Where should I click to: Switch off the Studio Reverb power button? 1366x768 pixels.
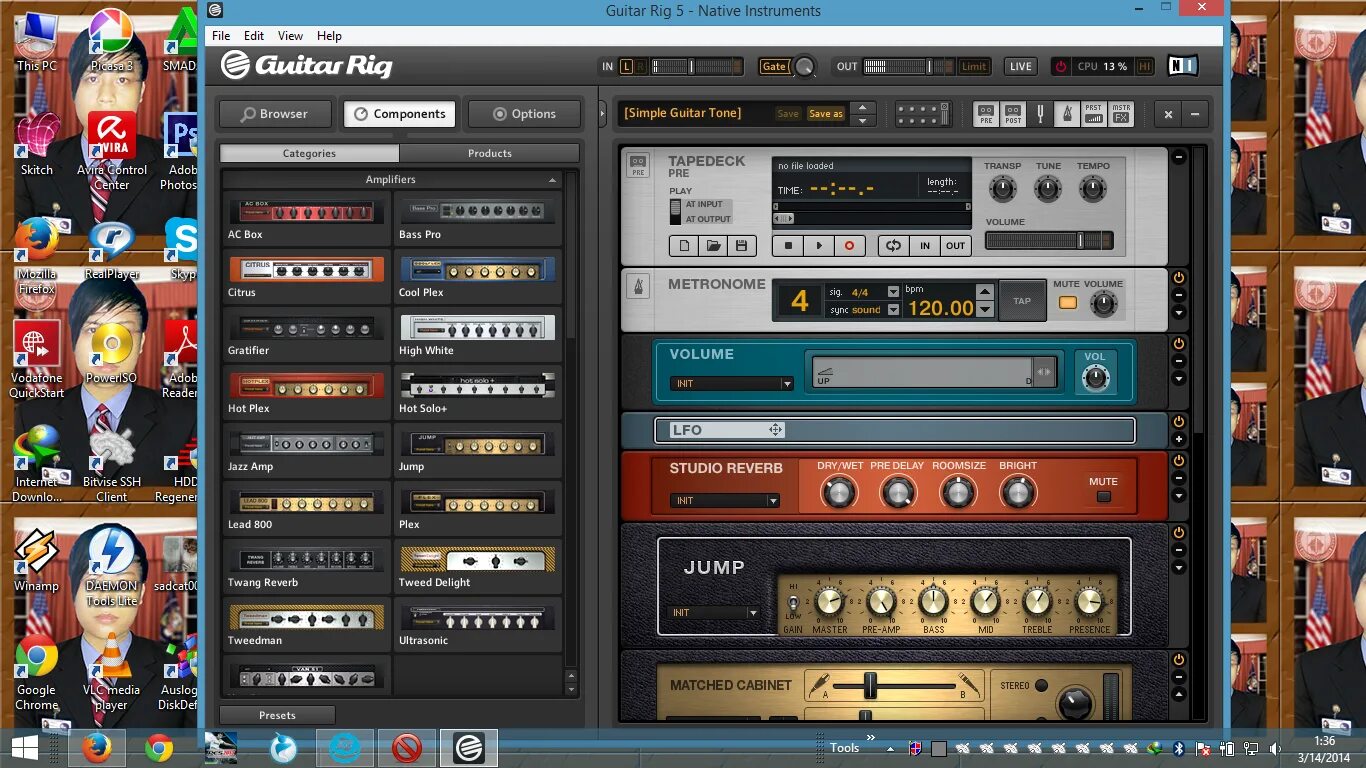pyautogui.click(x=1178, y=461)
